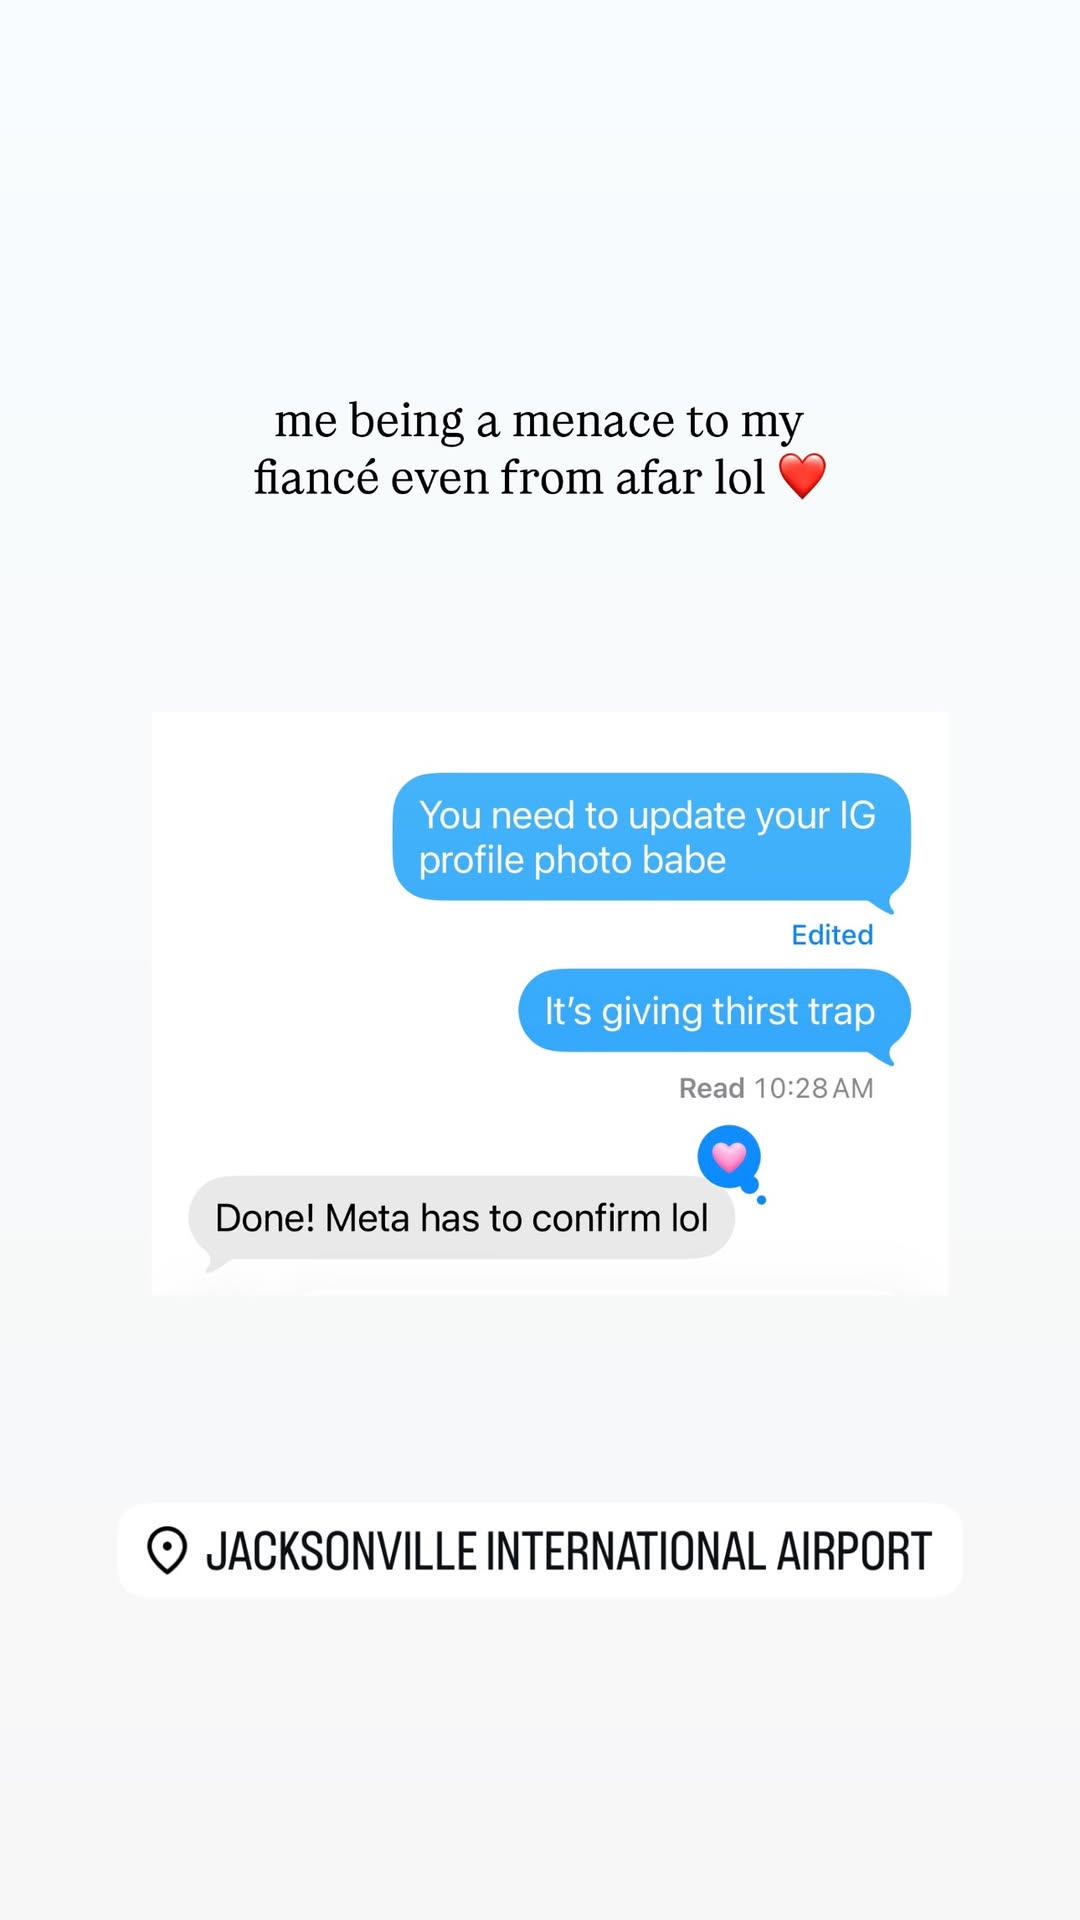Click the "10:28 AM" timestamp
The image size is (1080, 1920).
[813, 1088]
